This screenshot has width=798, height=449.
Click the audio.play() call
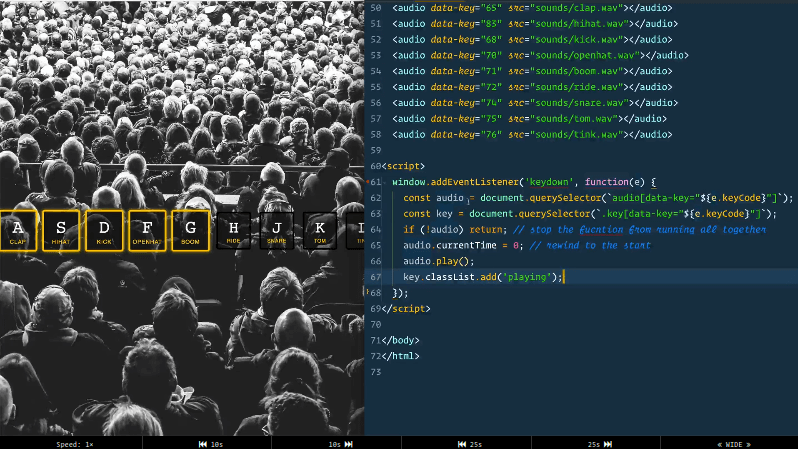pos(438,261)
